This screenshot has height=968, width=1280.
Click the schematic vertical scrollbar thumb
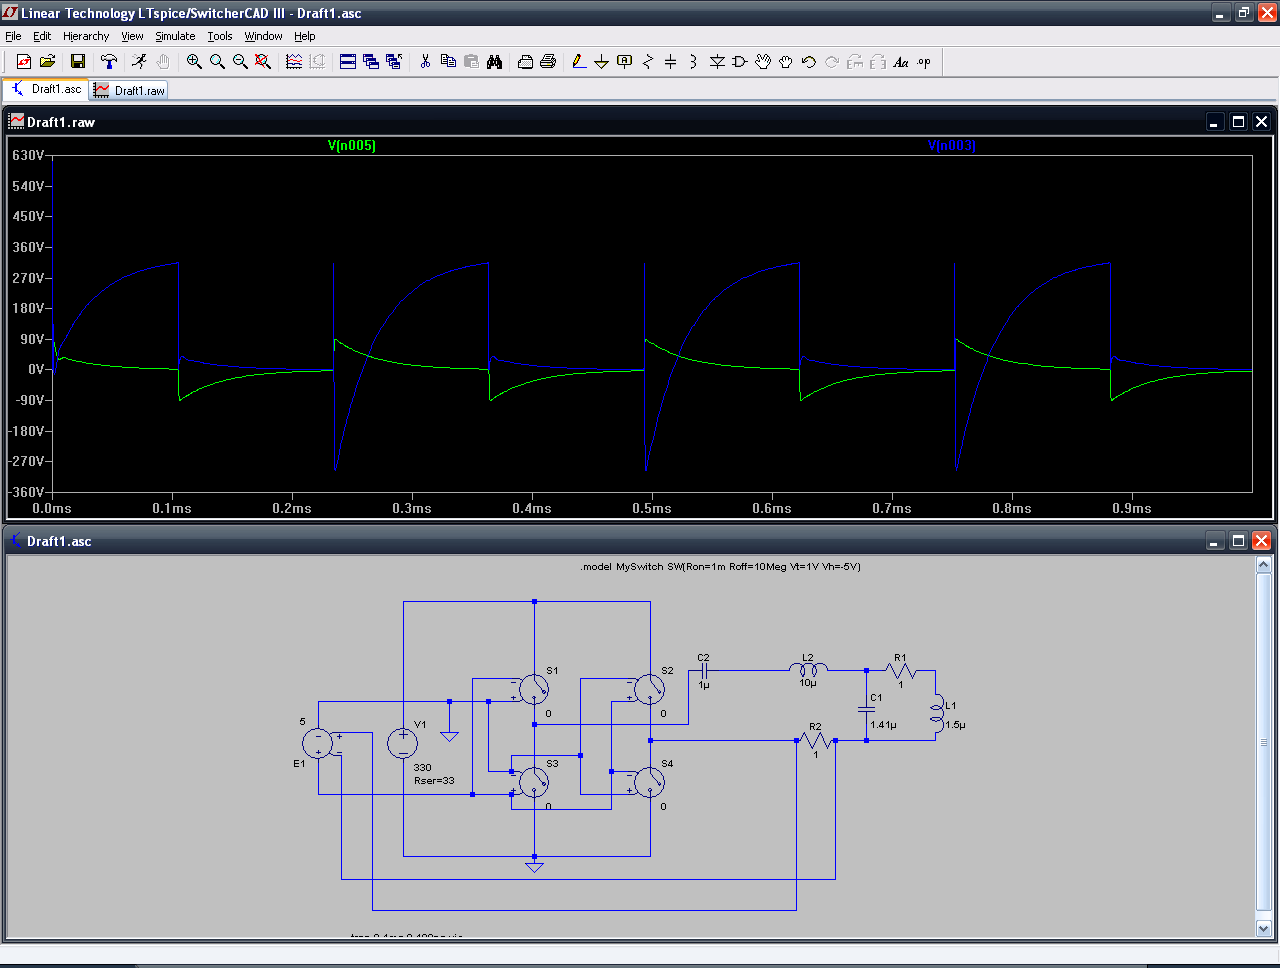pyautogui.click(x=1264, y=742)
